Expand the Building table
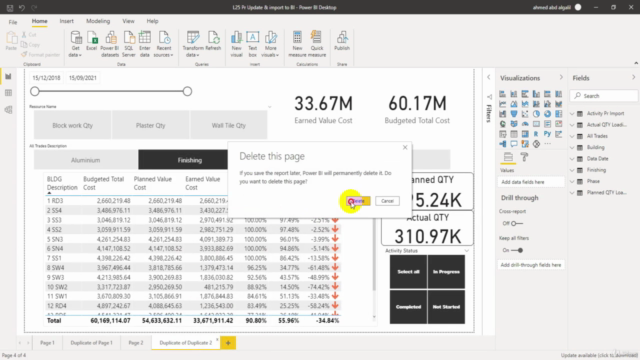The width and height of the screenshot is (640, 360). point(572,147)
